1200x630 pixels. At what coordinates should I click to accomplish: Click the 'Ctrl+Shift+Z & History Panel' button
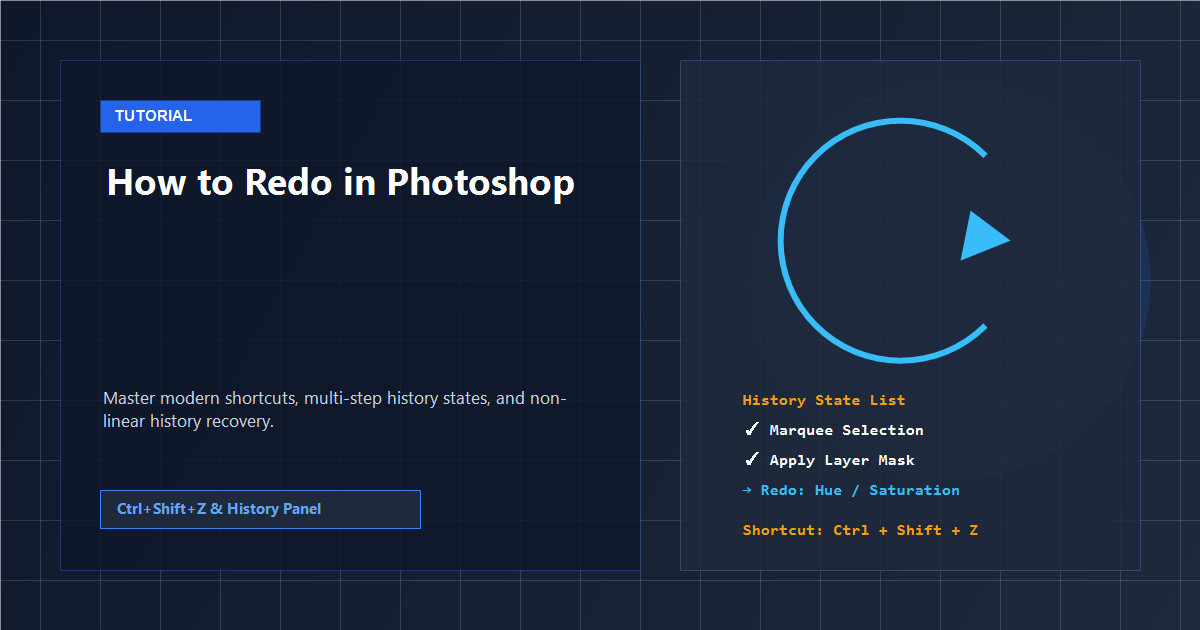pos(260,509)
